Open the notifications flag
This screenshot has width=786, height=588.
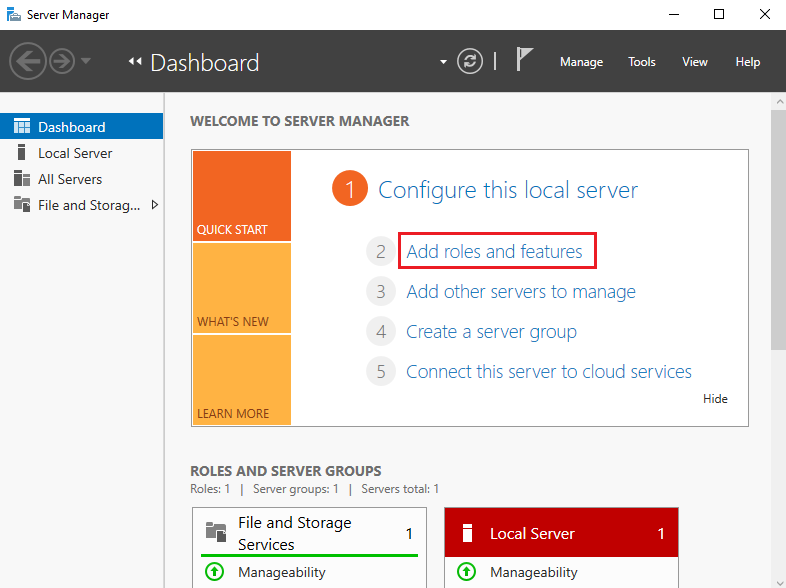tap(524, 60)
